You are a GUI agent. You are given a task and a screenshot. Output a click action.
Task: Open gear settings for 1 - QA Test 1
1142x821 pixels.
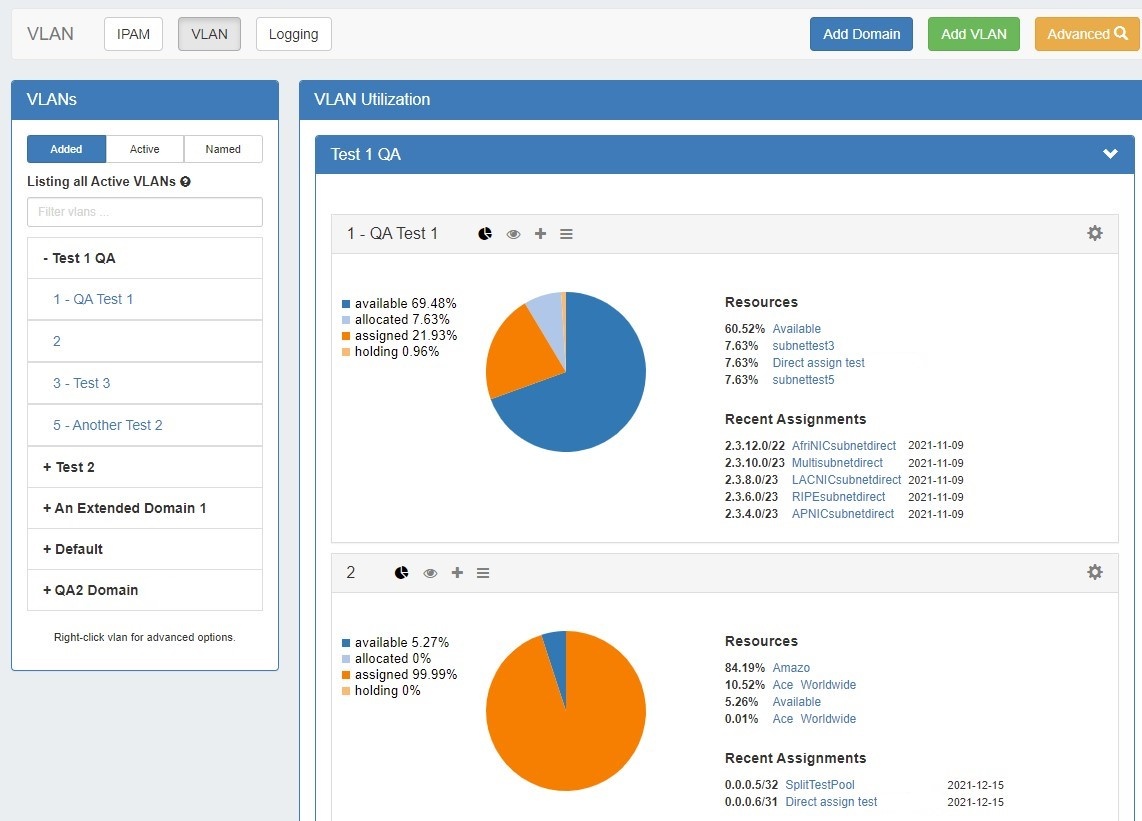pos(1095,233)
